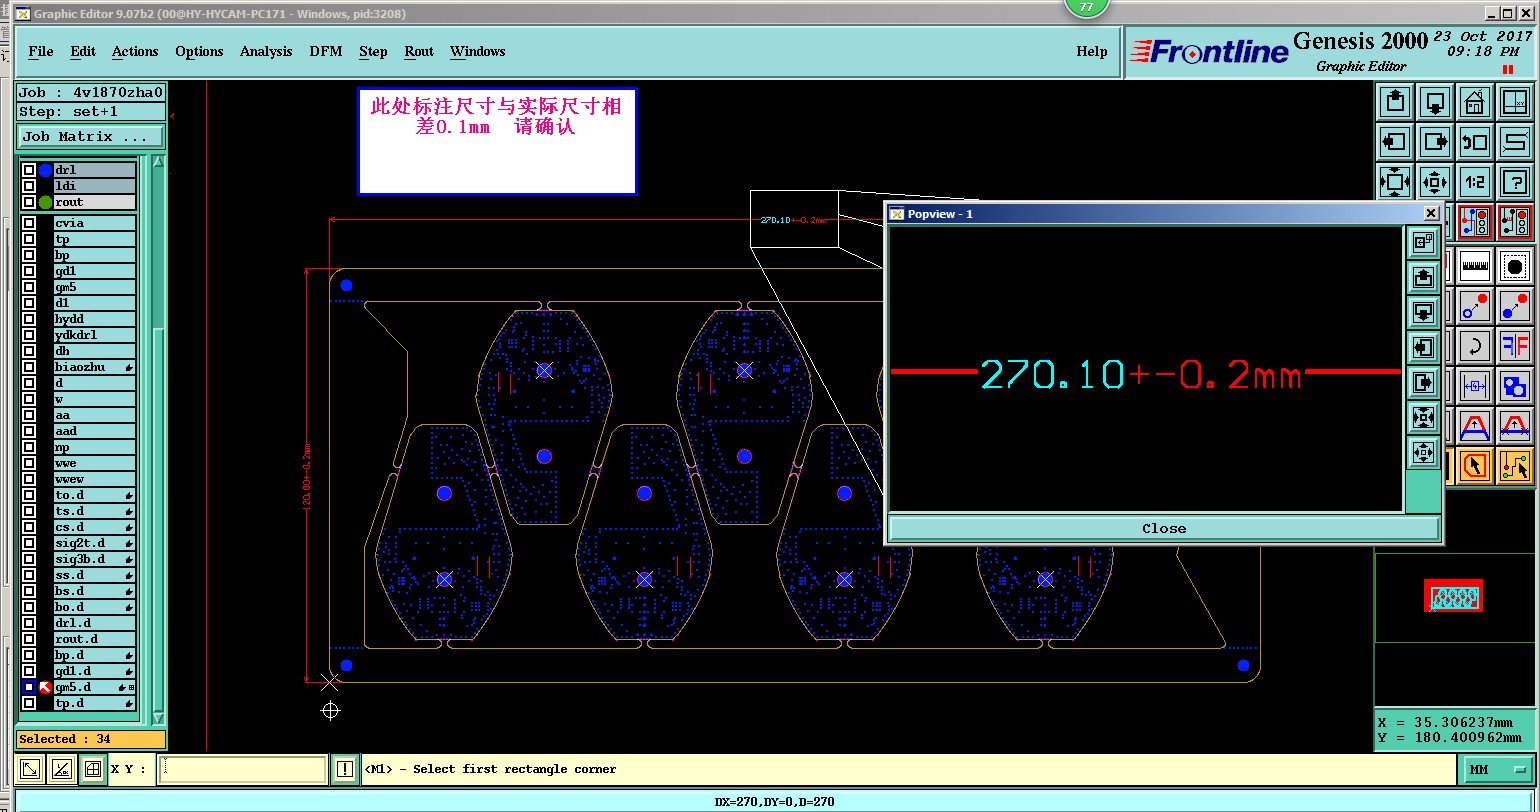
Task: Click the S-shaped snake path icon
Action: coord(1515,142)
